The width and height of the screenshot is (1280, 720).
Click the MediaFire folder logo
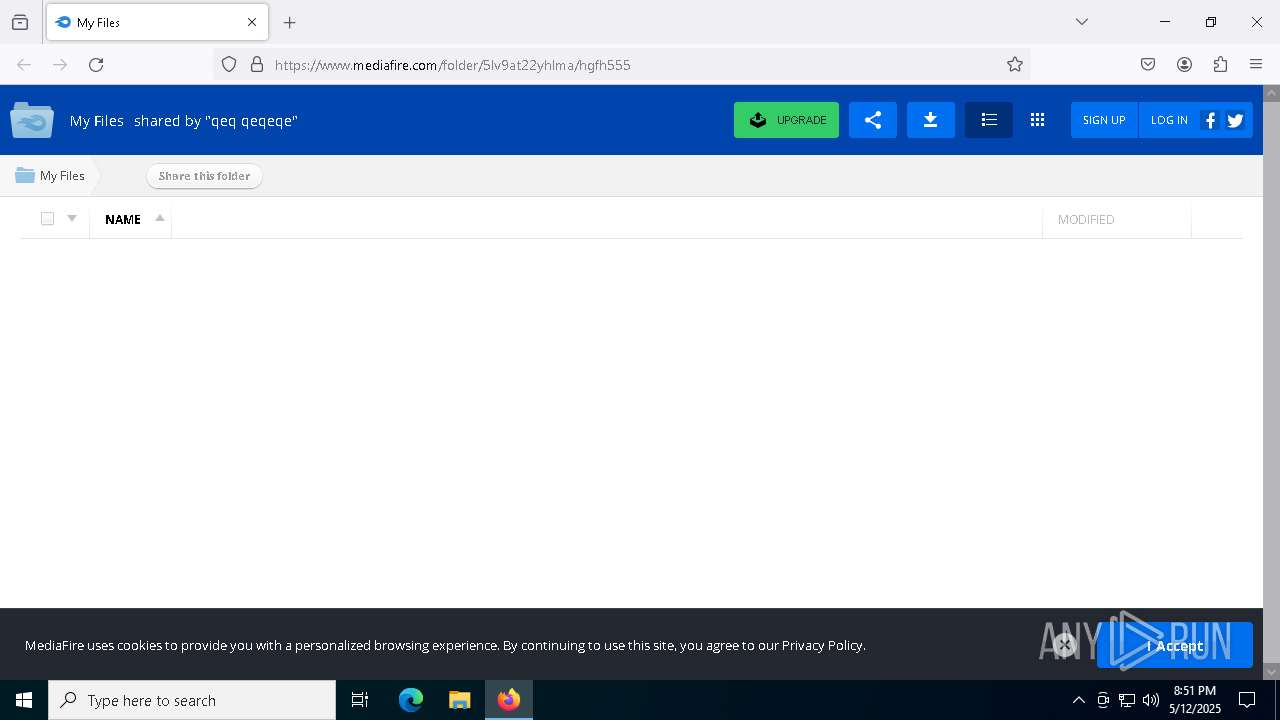coord(32,120)
